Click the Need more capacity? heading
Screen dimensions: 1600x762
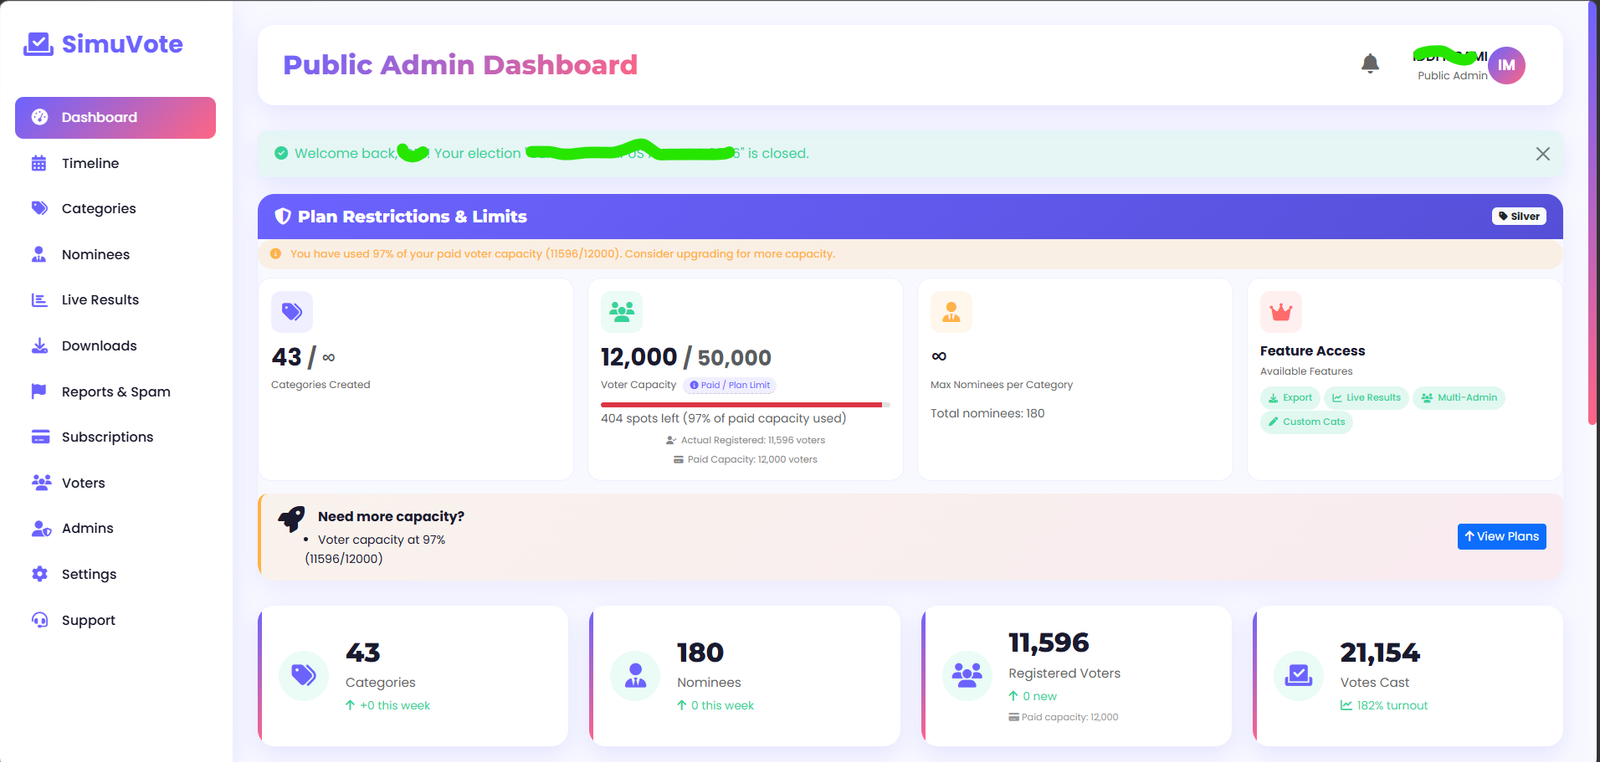[391, 517]
